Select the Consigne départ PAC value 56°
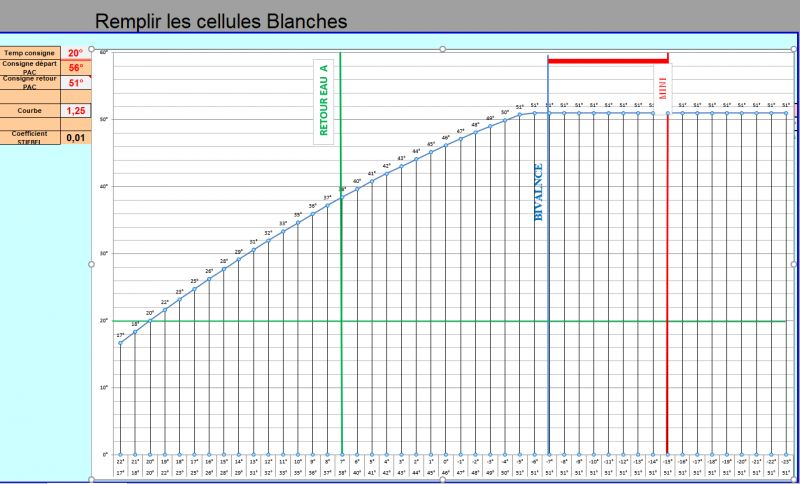The image size is (800, 484). pos(75,68)
